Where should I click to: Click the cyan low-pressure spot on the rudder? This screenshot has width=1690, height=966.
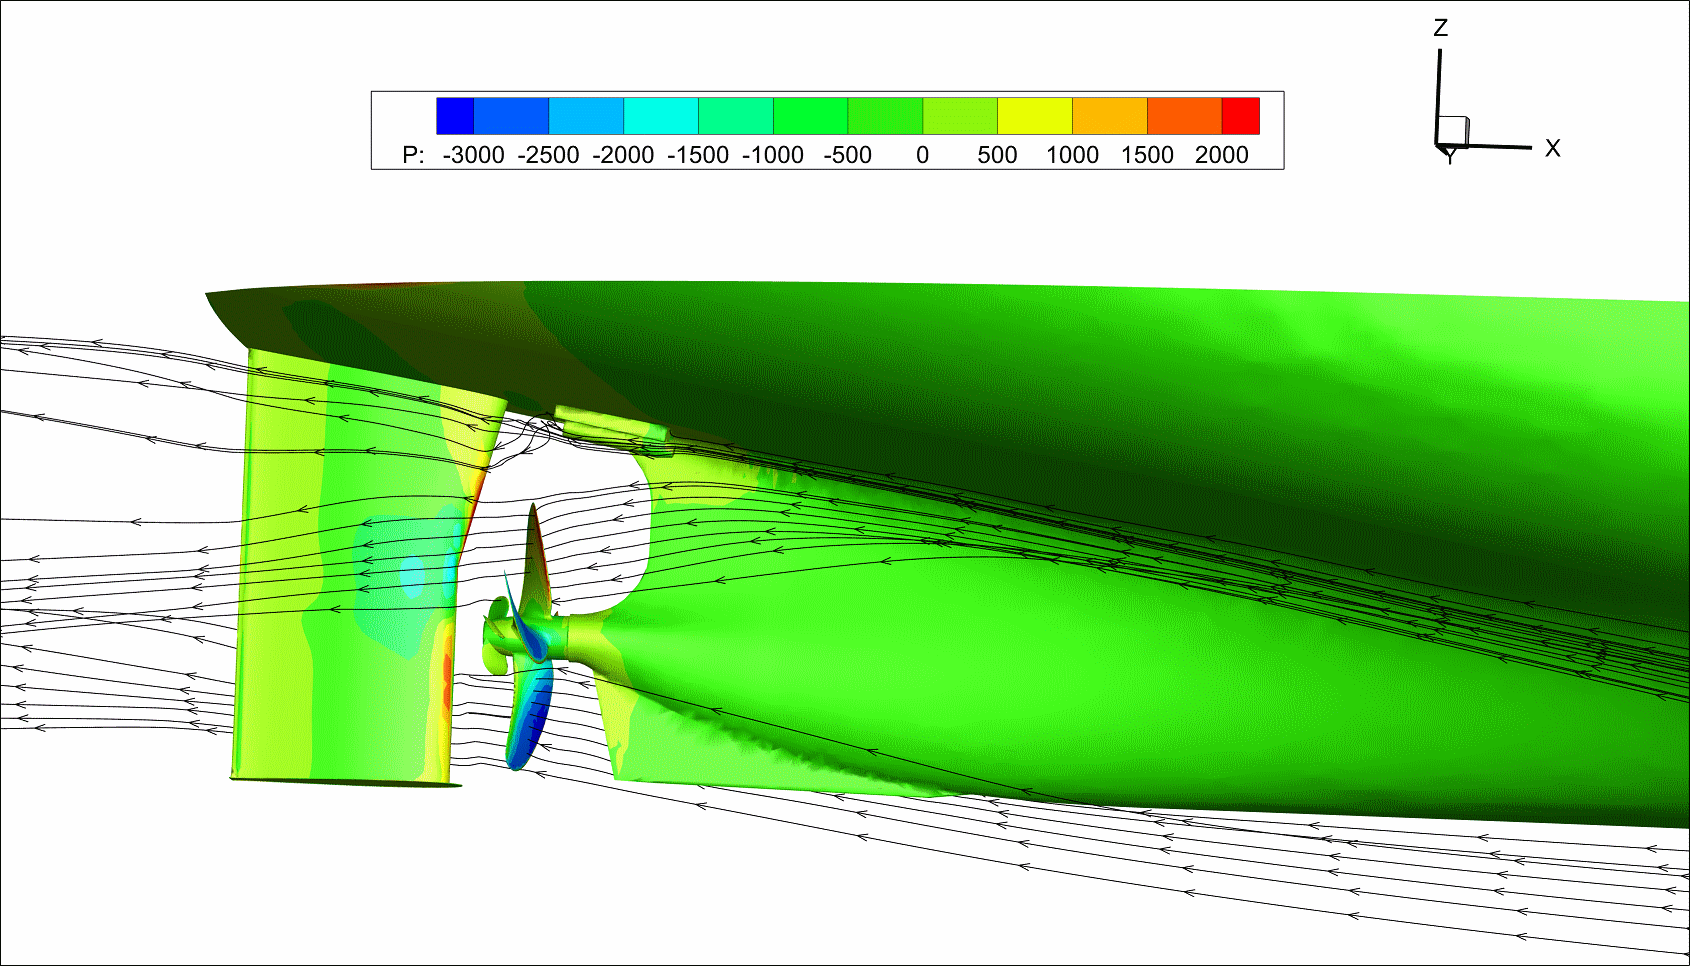(x=412, y=577)
